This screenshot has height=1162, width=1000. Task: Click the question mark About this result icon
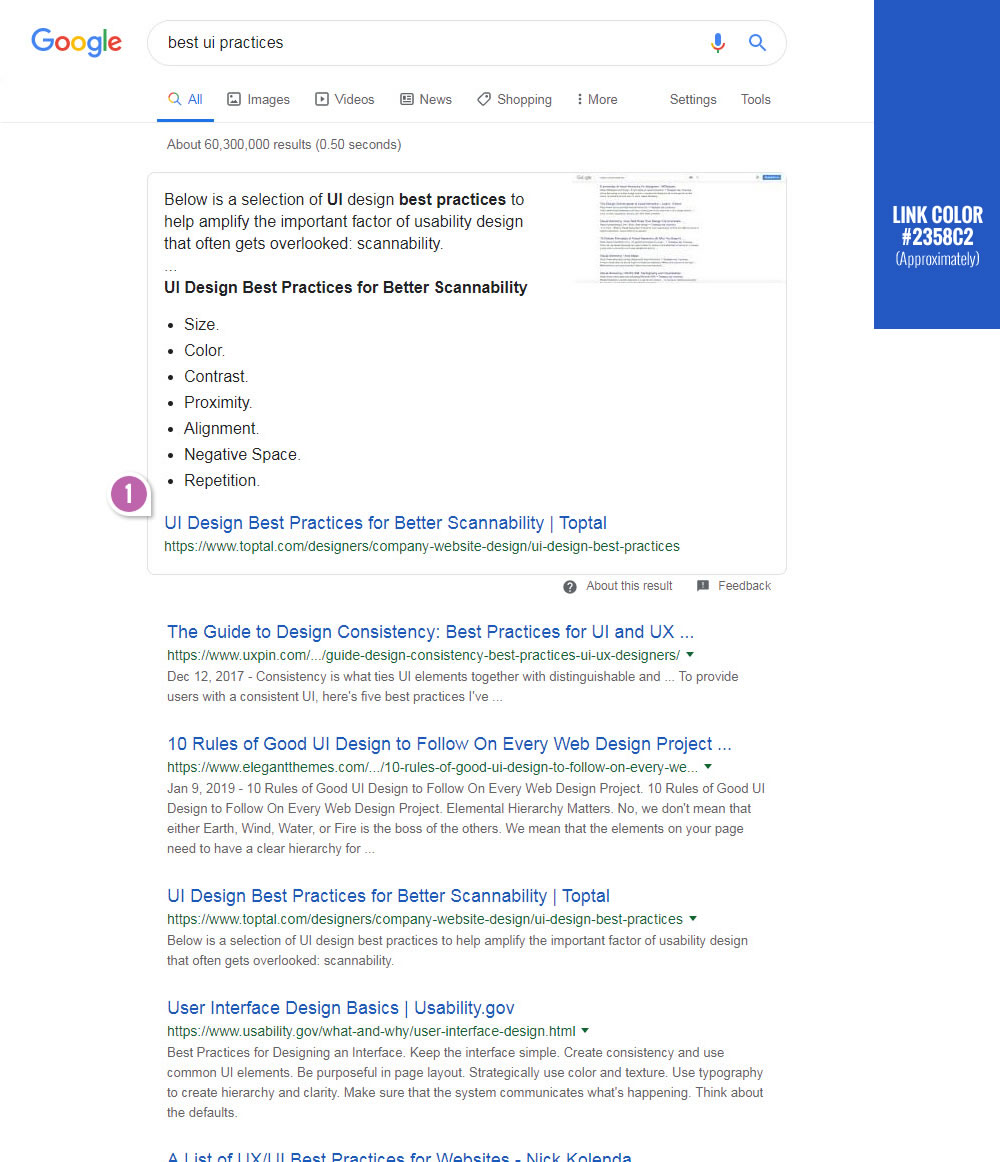570,586
